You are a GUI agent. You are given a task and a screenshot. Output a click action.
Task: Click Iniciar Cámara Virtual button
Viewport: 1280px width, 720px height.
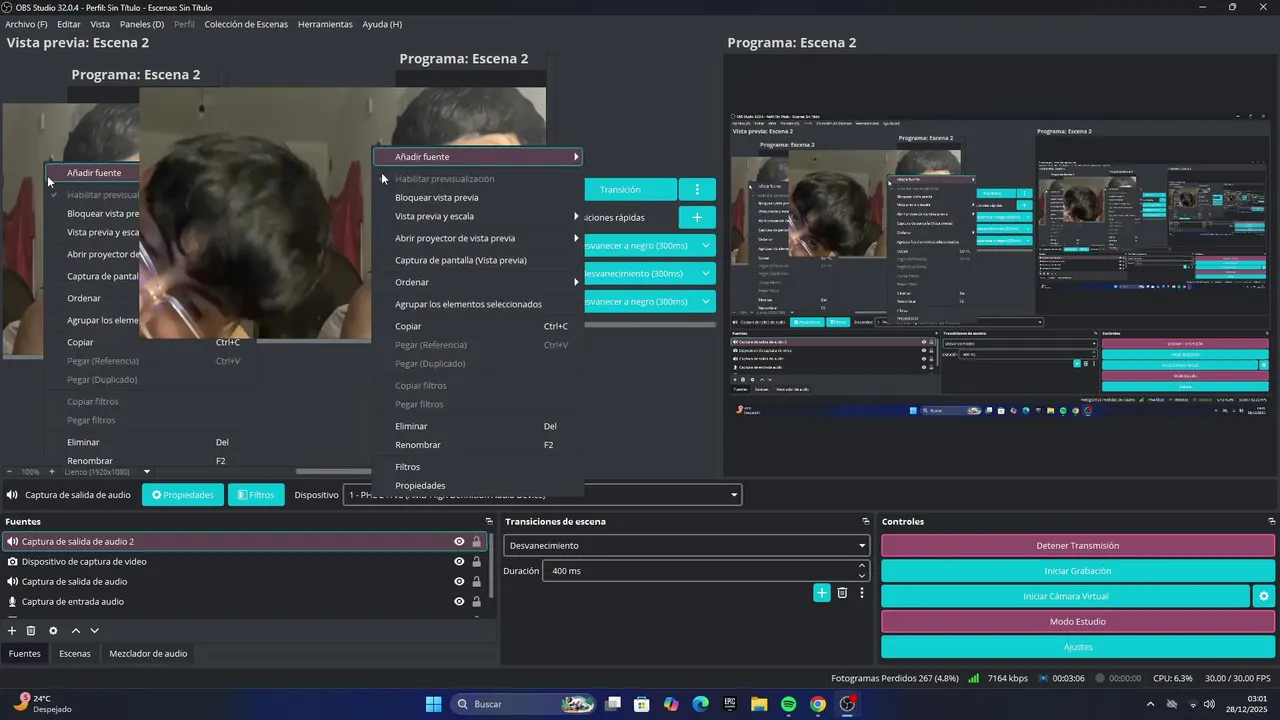pos(1065,596)
